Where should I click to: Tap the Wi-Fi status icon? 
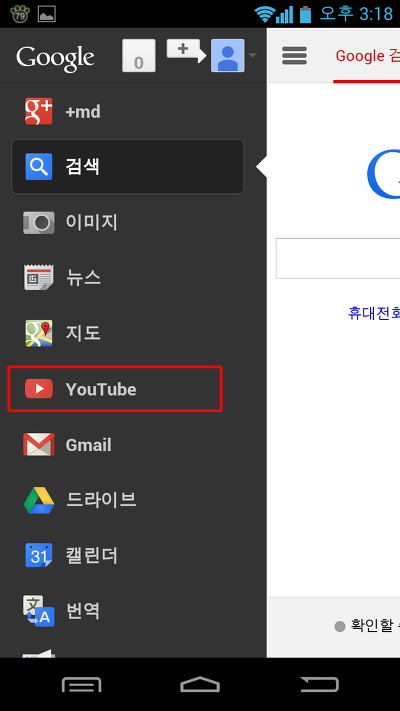263,15
